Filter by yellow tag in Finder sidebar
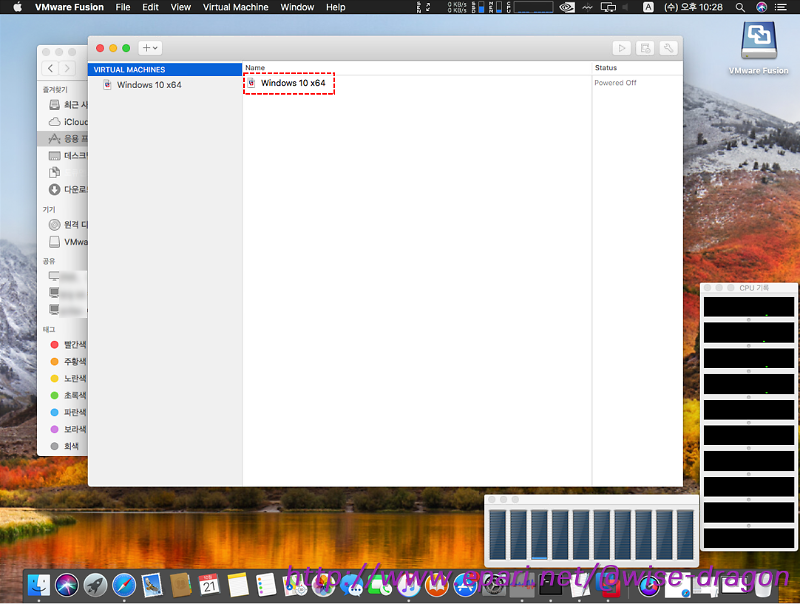Viewport: 800px width, 604px height. 68,379
